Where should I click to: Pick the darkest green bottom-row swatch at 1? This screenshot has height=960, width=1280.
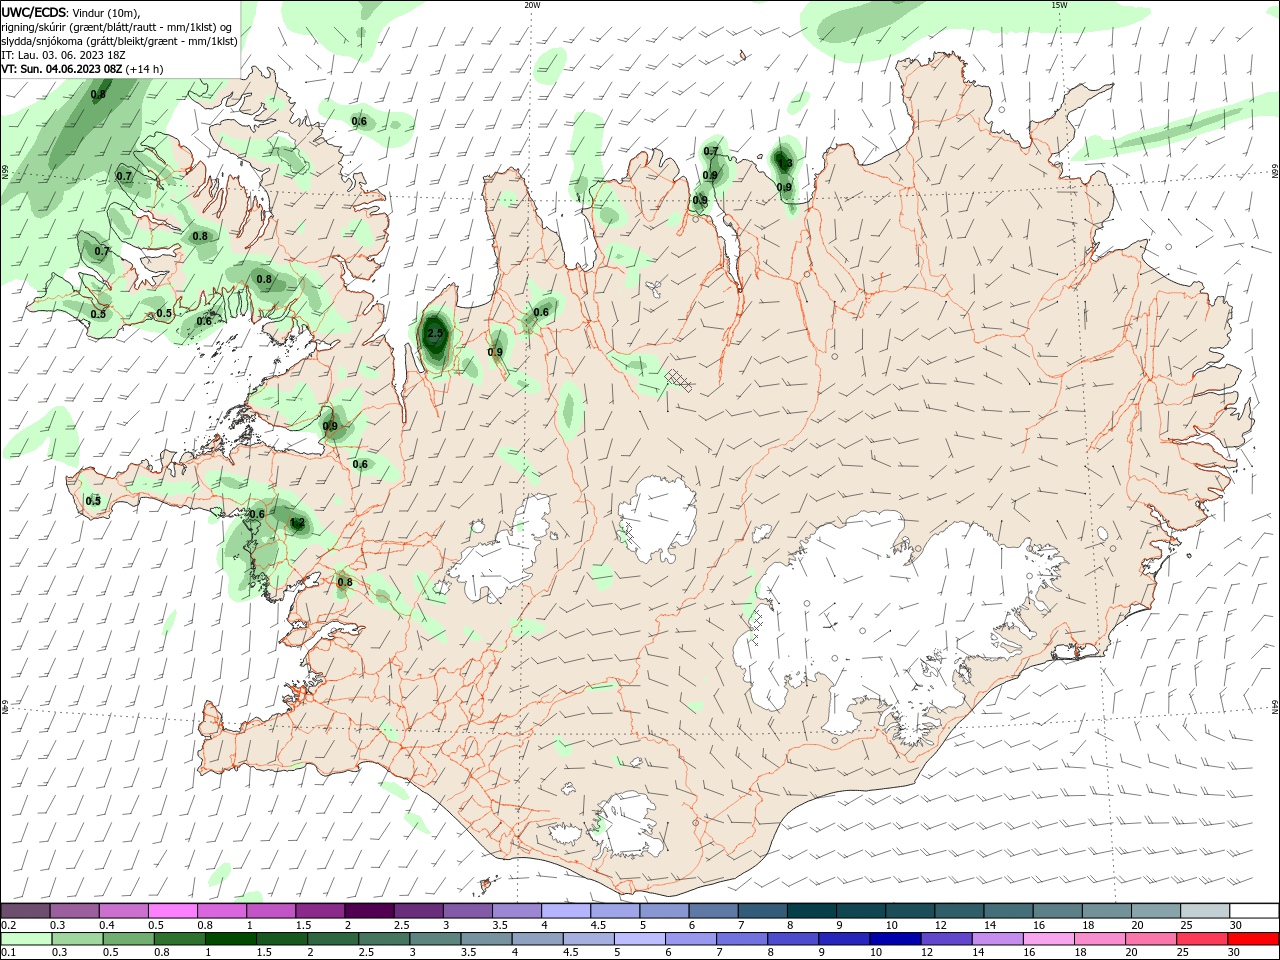coord(230,939)
